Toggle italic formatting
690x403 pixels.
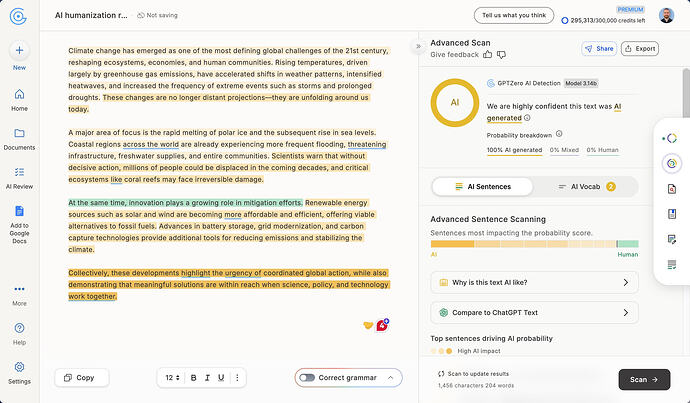[207, 377]
